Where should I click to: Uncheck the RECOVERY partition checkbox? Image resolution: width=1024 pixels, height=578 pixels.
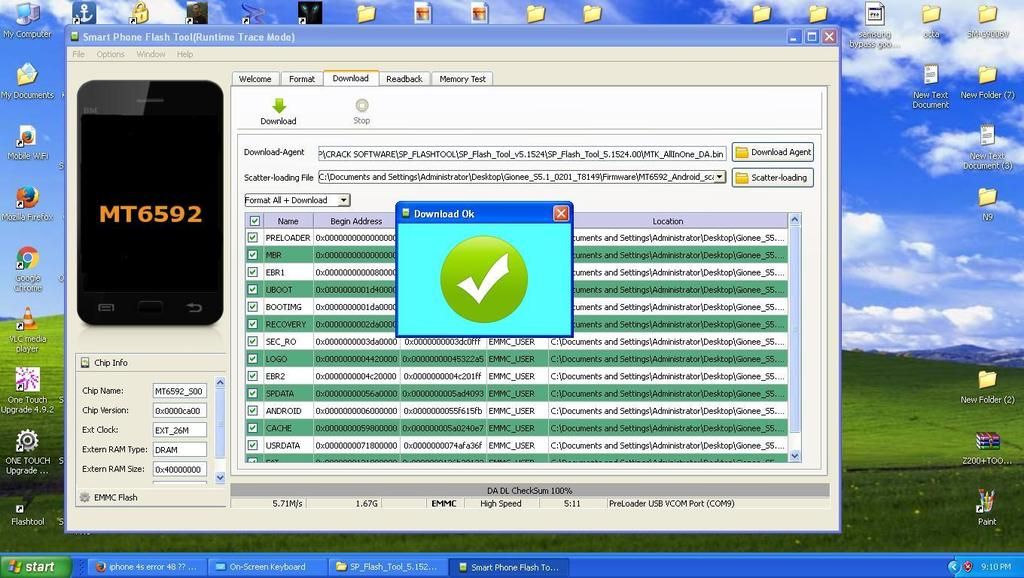[253, 324]
